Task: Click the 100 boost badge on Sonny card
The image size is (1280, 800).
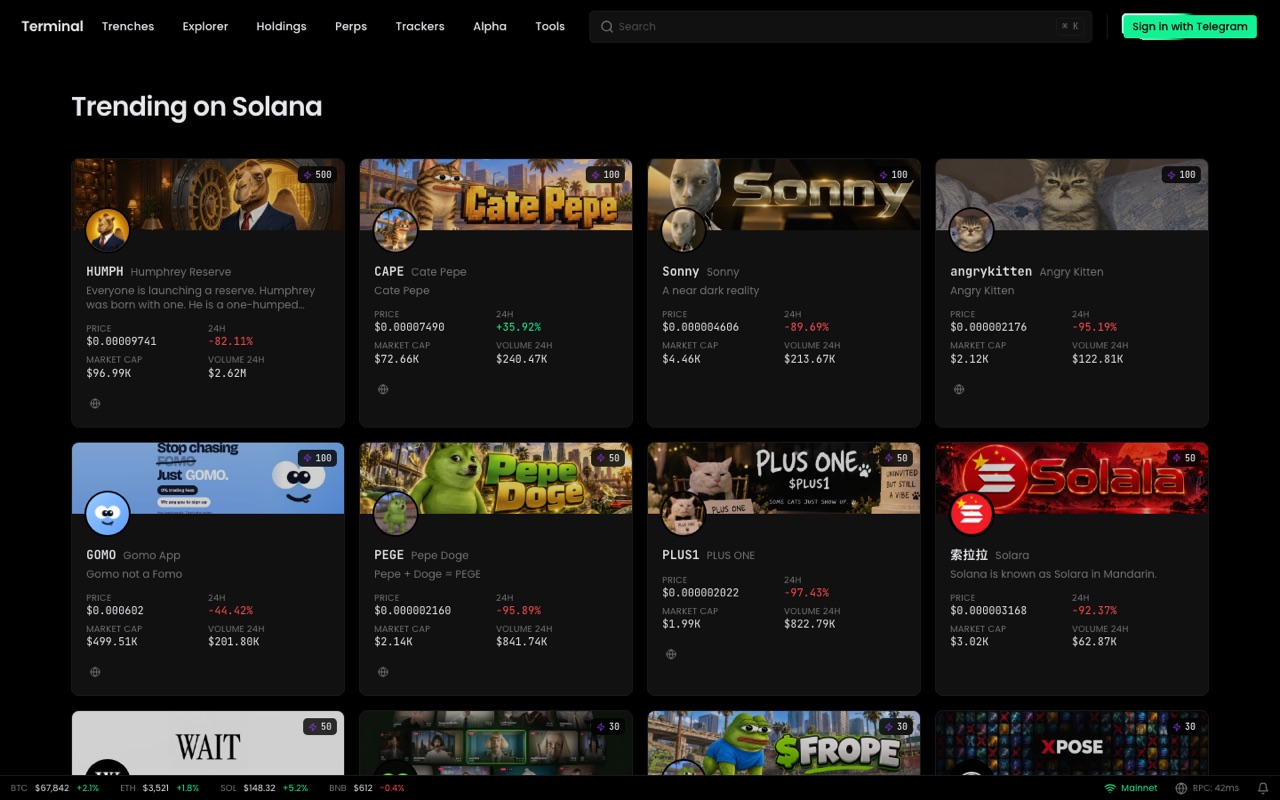Action: tap(893, 174)
